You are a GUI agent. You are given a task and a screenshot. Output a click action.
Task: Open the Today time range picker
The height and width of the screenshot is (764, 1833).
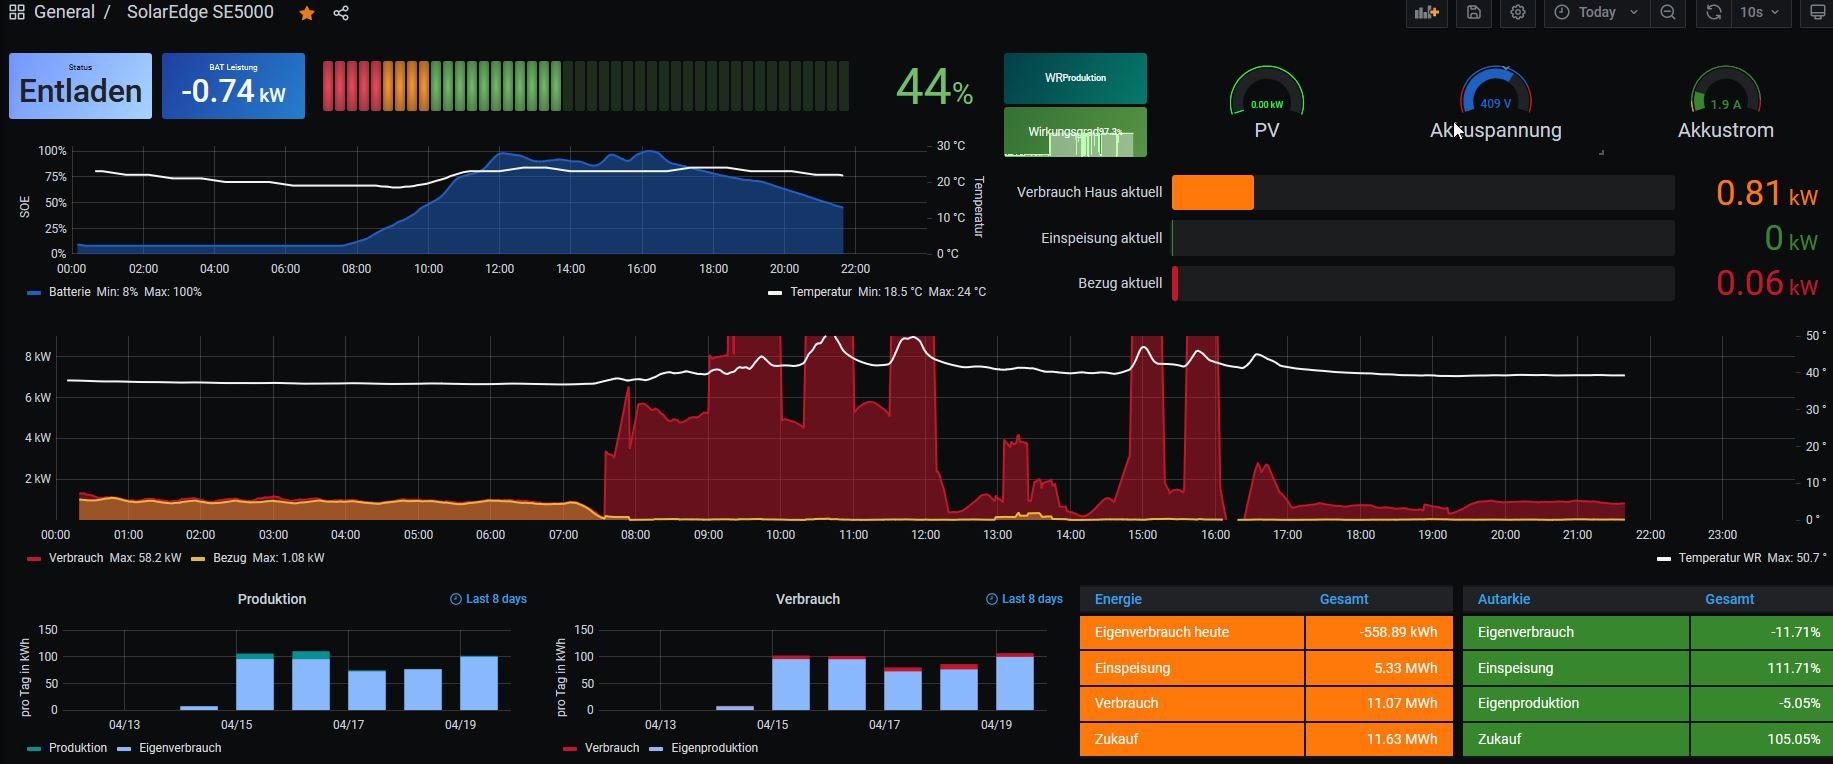tap(1596, 13)
